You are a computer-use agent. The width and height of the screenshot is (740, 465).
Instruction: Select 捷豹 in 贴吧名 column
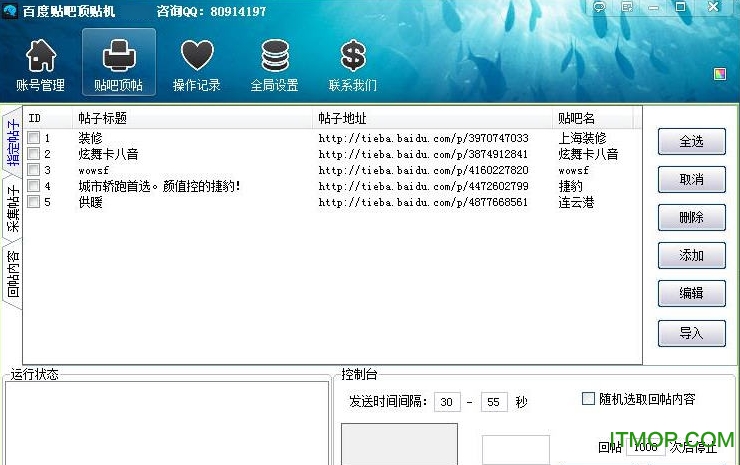pyautogui.click(x=571, y=186)
